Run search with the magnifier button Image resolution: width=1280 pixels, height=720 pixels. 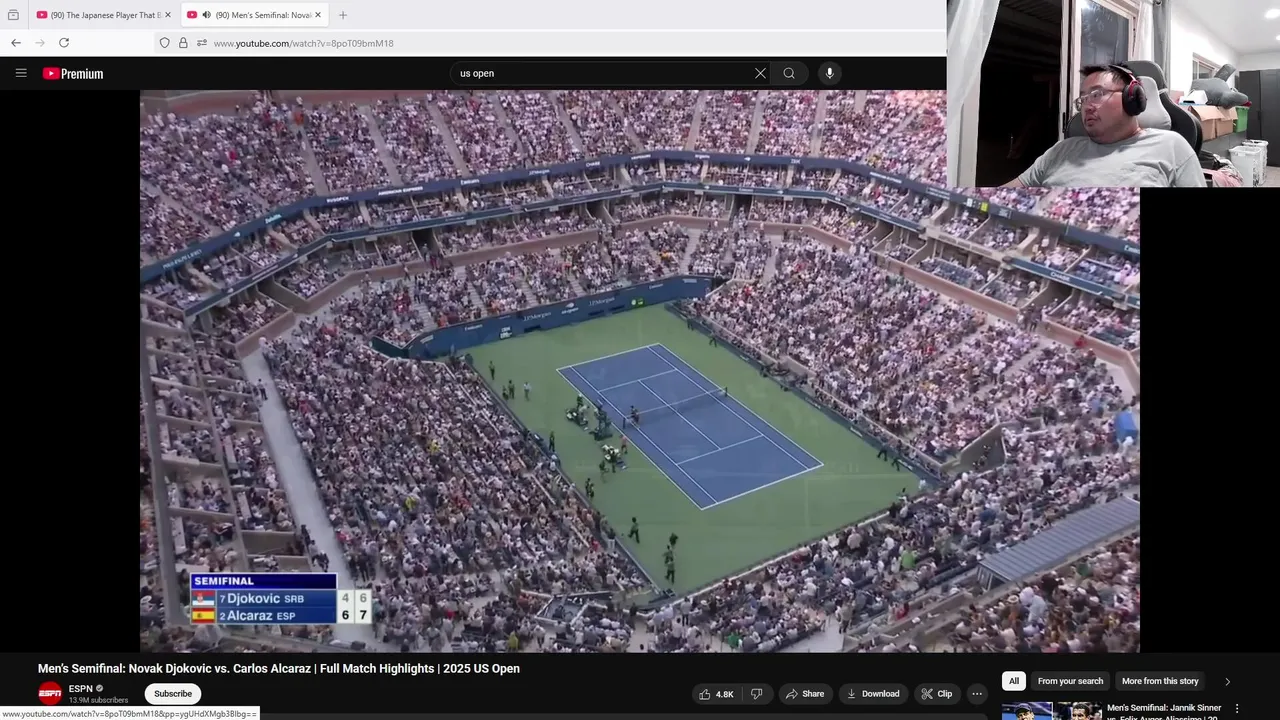coord(789,73)
